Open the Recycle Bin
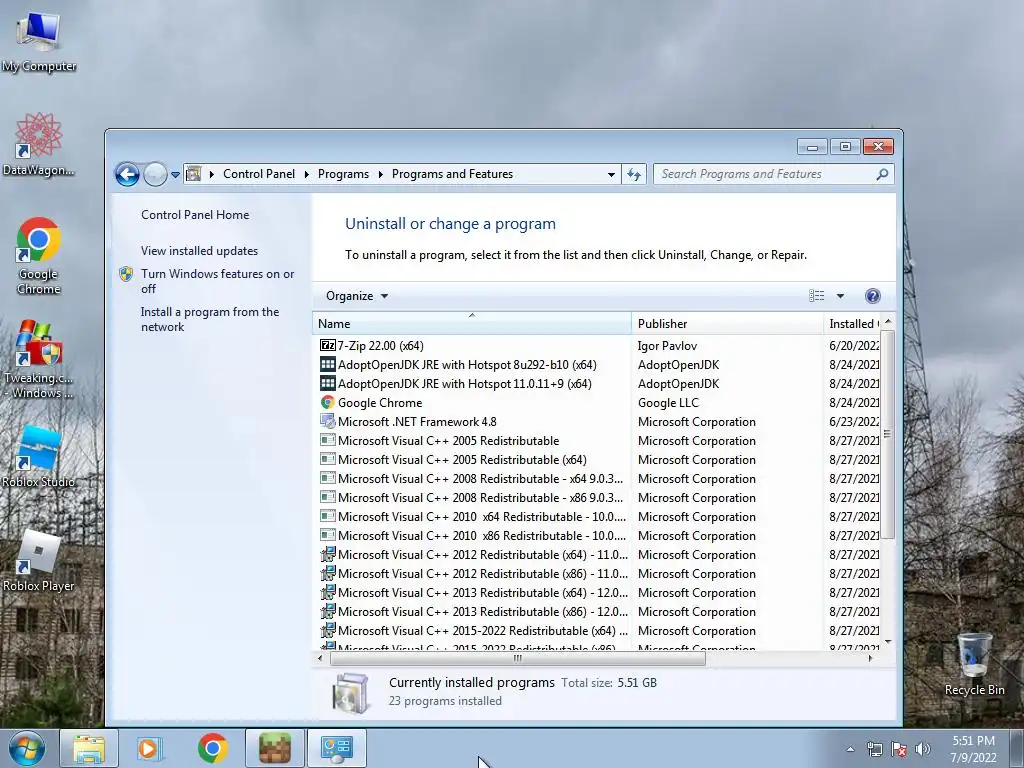1024x768 pixels. click(x=974, y=663)
